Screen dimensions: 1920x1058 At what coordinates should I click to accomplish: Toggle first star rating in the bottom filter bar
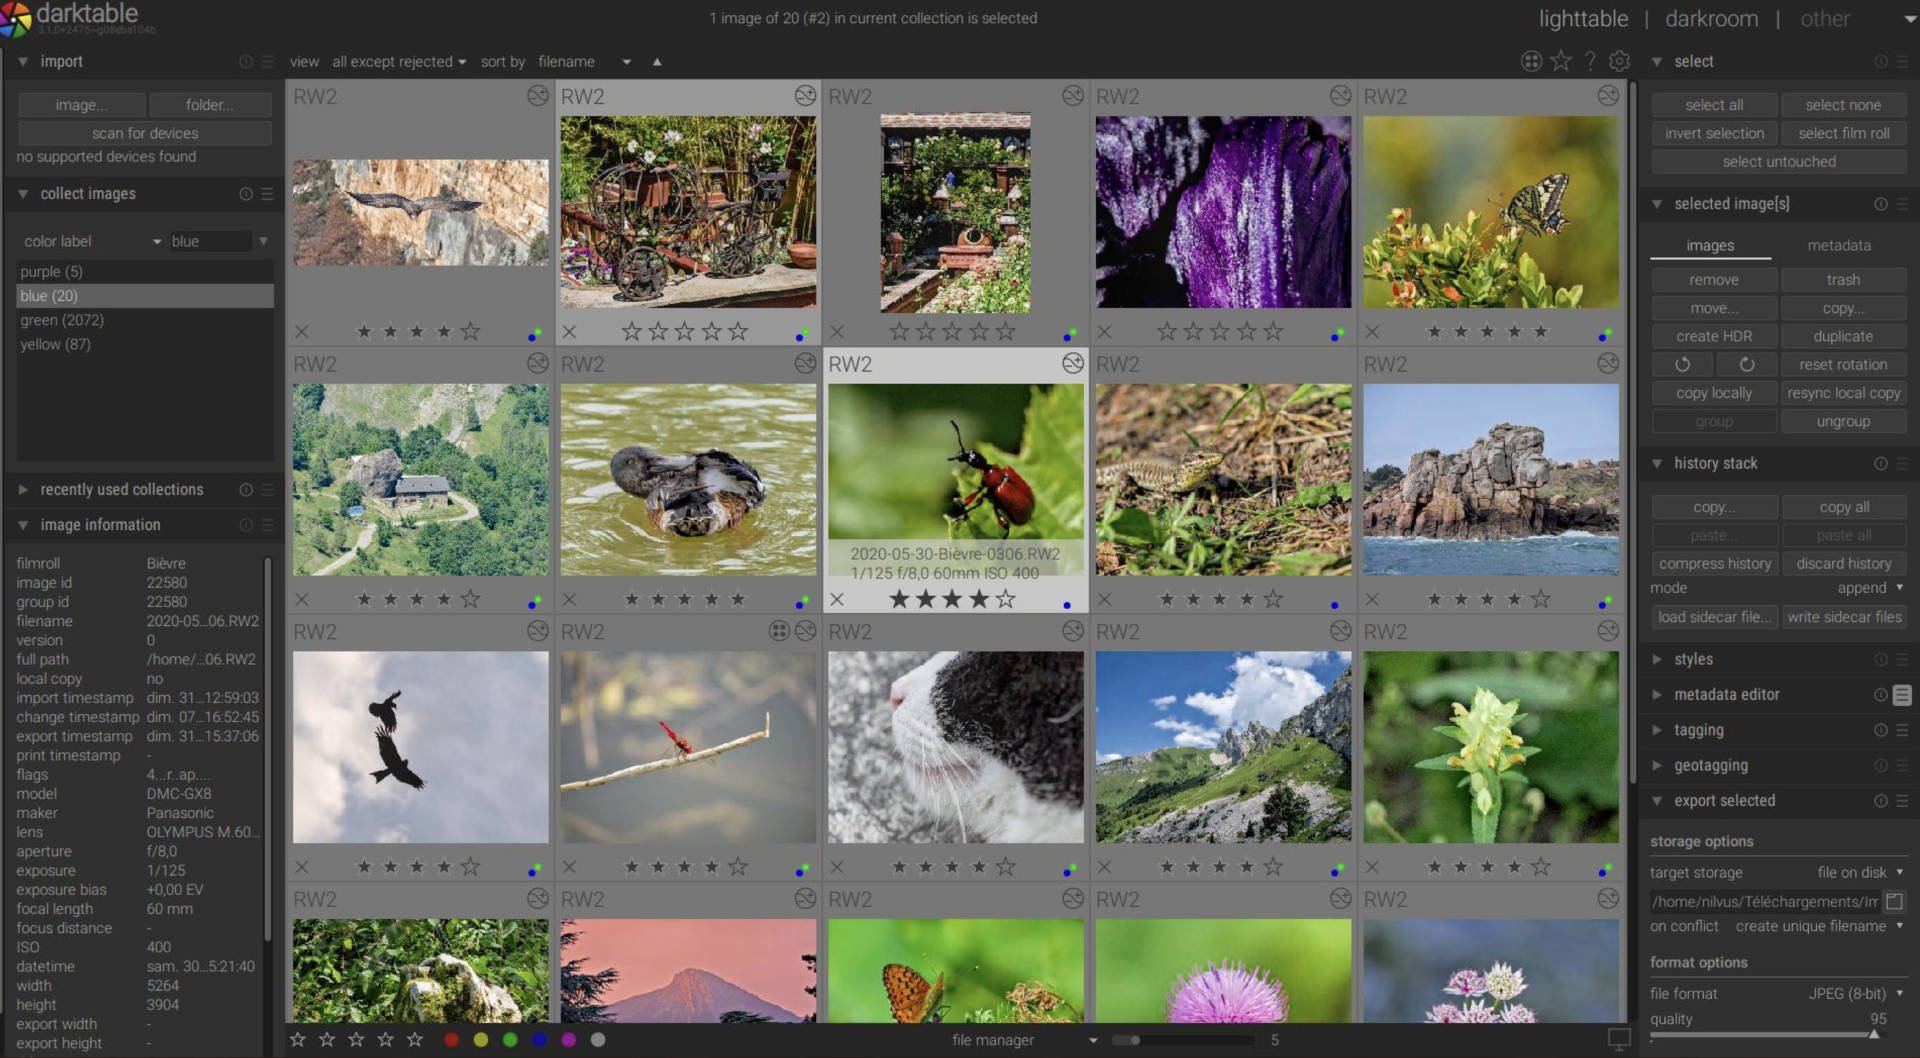click(297, 1040)
